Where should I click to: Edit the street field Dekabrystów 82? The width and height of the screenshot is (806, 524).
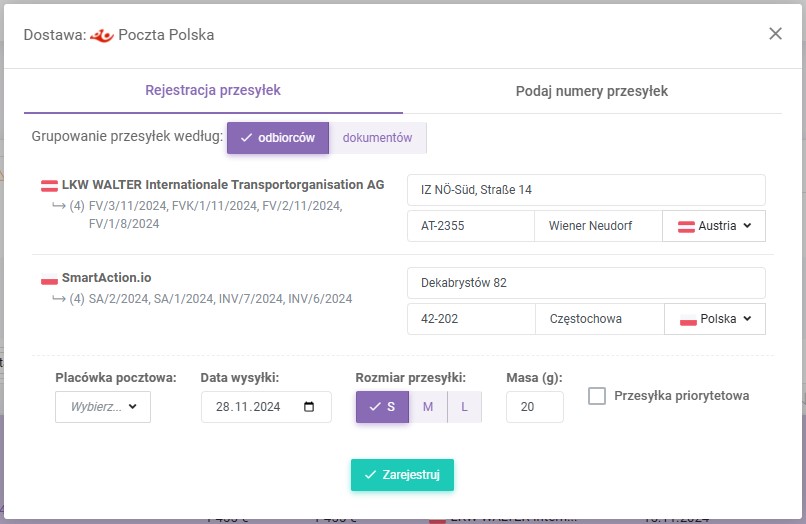[x=586, y=283]
